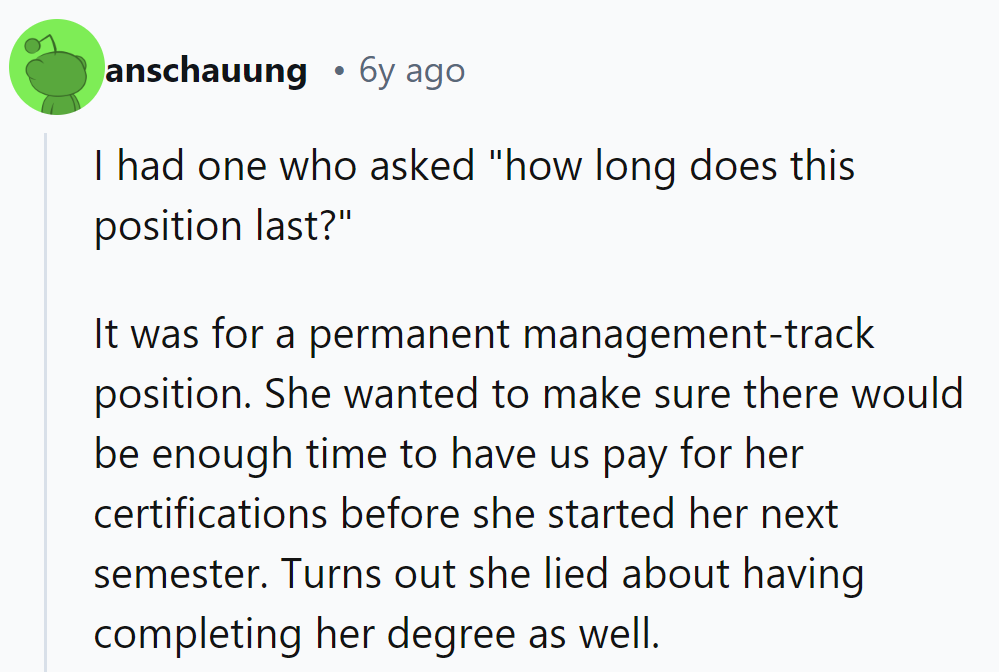This screenshot has height=672, width=999.
Task: Open anschauung's green Snoo avatar
Action: coord(57,67)
